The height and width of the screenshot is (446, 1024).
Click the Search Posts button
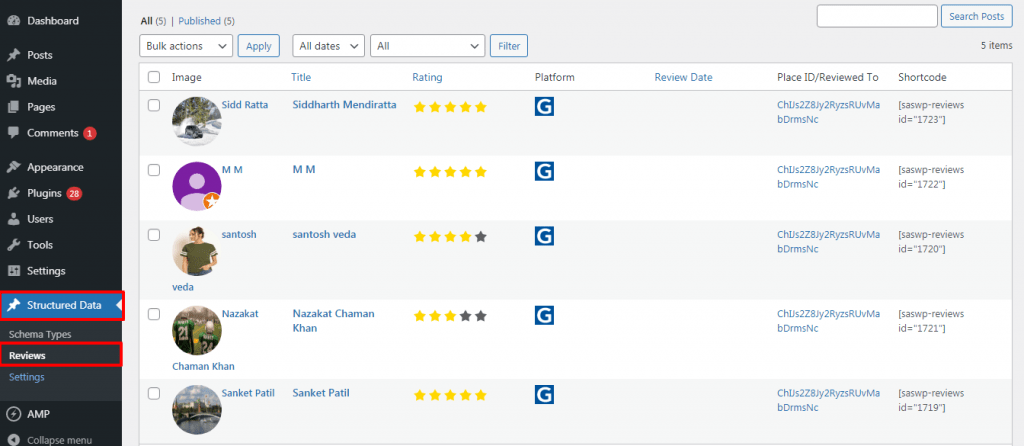click(976, 16)
